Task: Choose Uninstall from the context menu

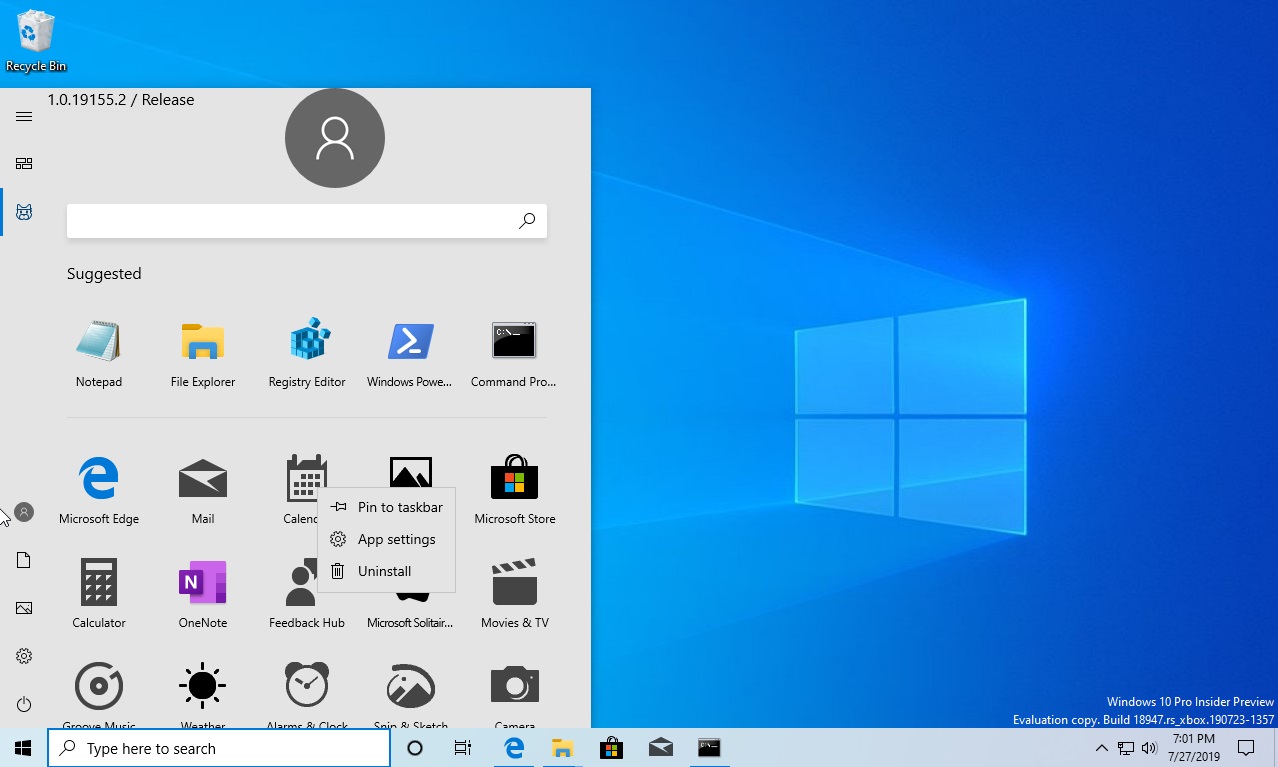Action: pos(385,571)
